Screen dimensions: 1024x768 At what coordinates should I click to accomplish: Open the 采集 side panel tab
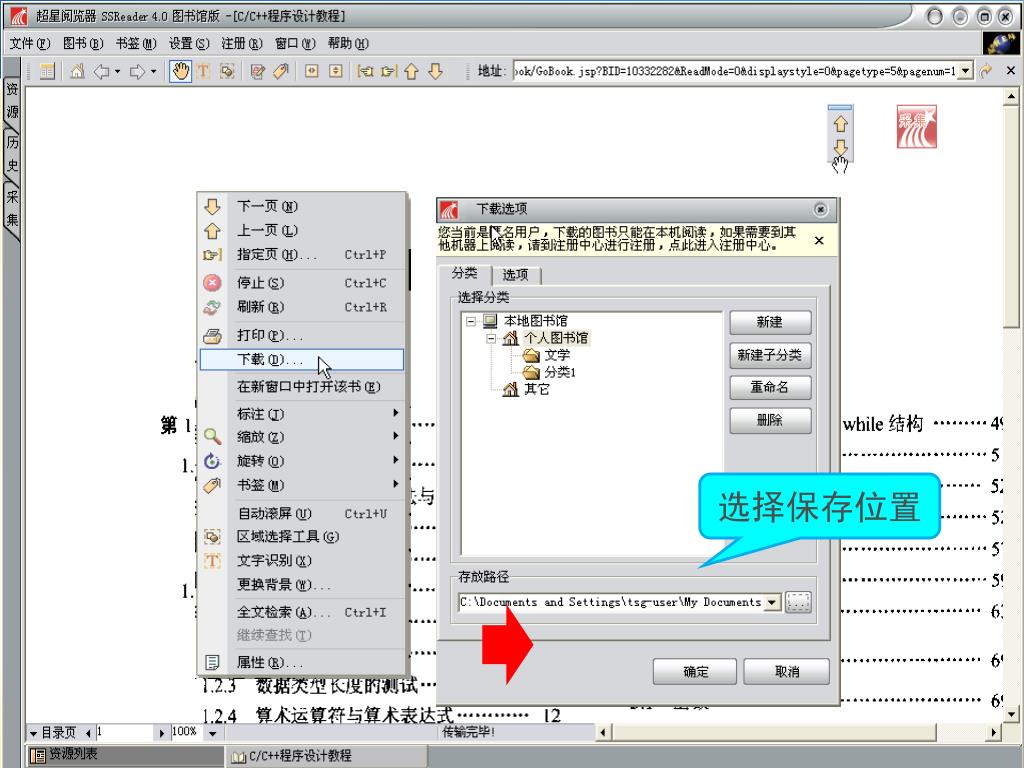click(x=12, y=208)
